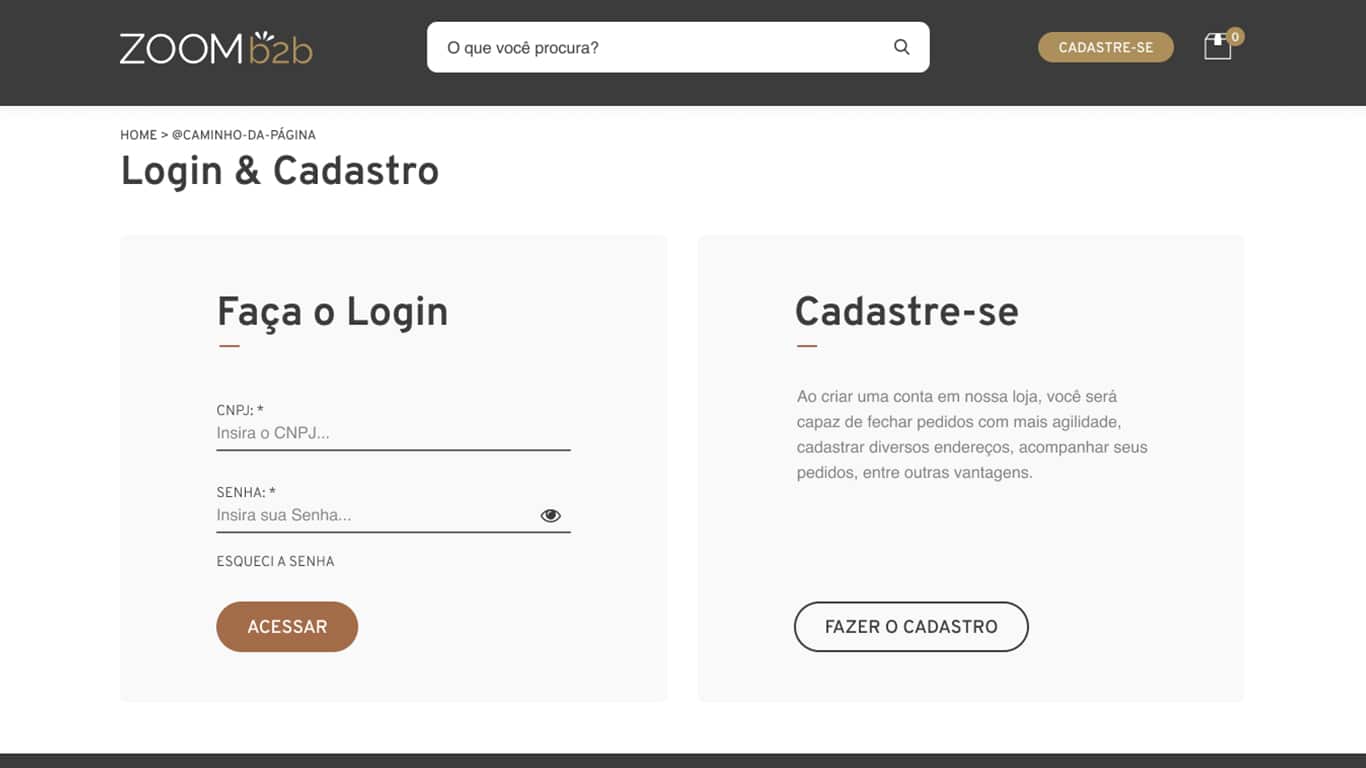Click the 'Login & Cadastro' page title

279,171
